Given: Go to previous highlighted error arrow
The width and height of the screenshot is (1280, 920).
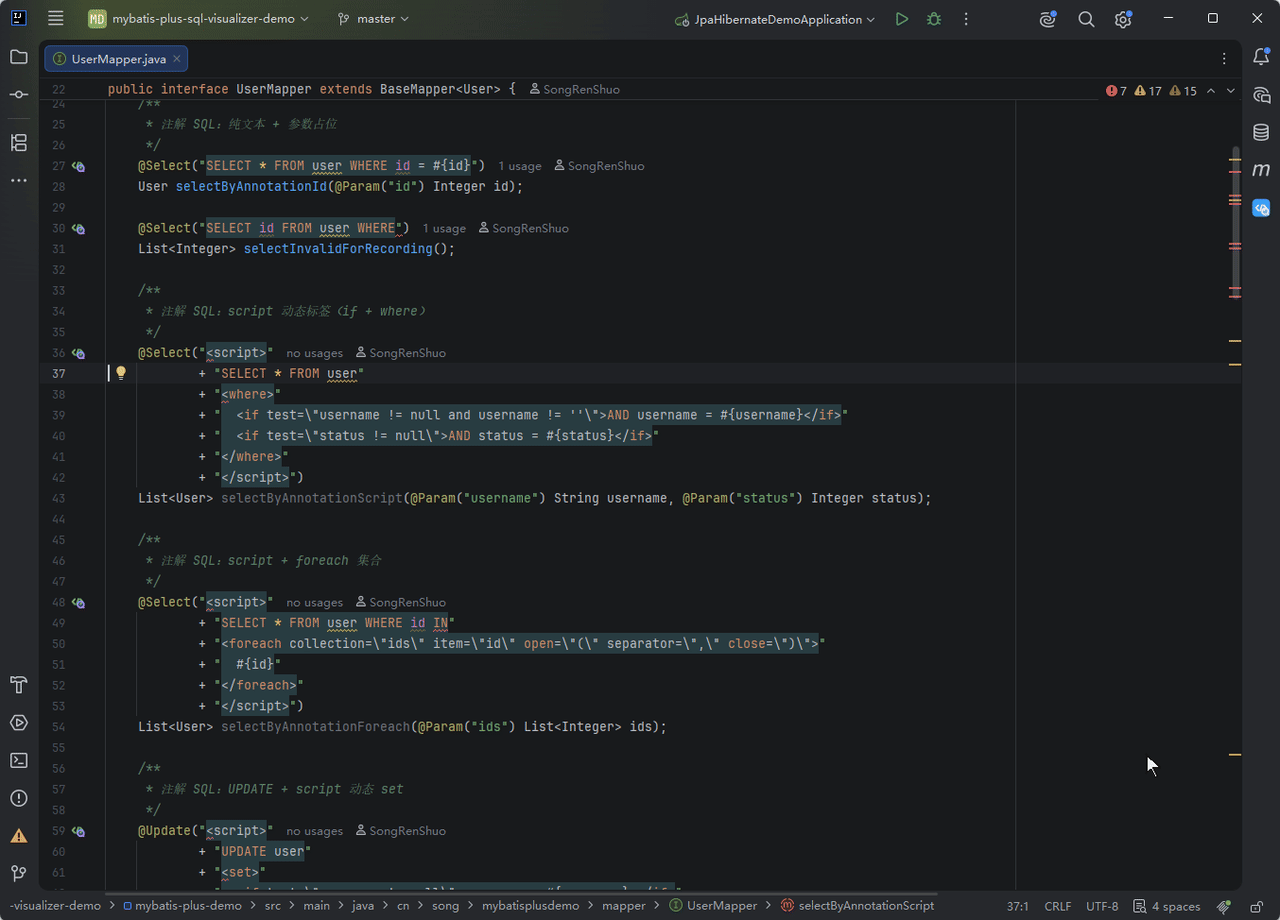Looking at the screenshot, I should pos(1211,91).
